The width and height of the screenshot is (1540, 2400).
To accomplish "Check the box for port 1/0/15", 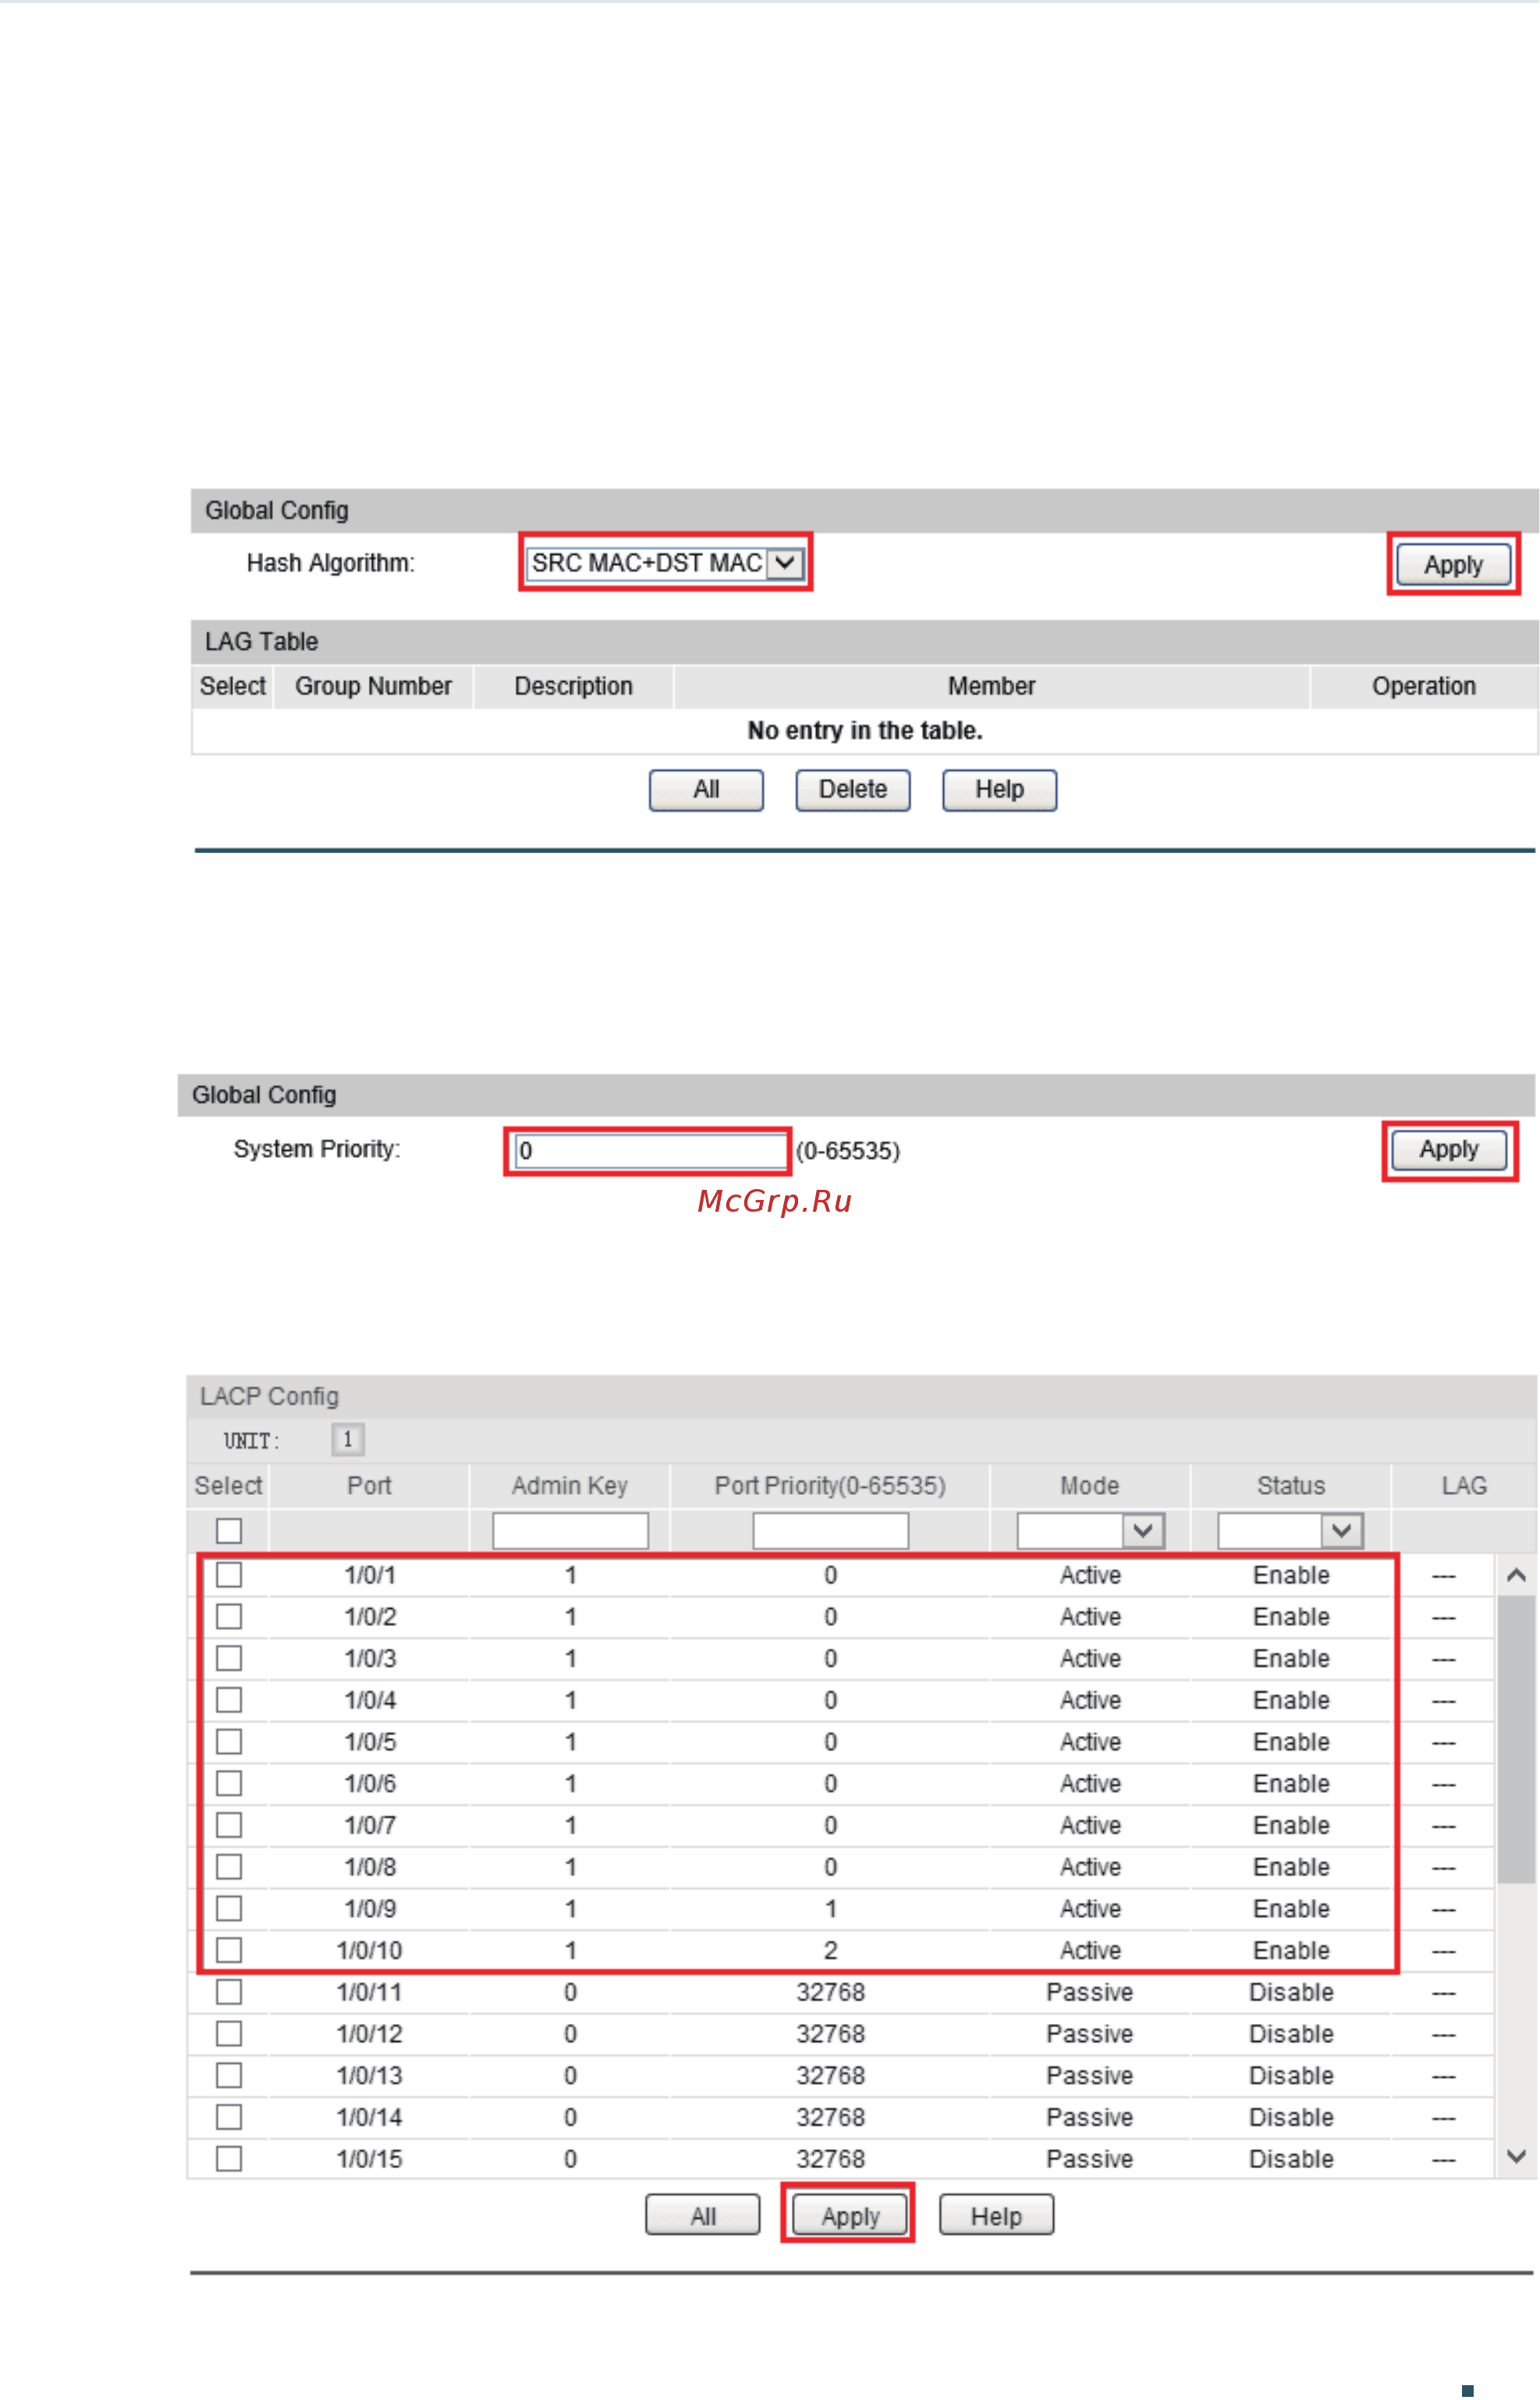I will tap(229, 2159).
